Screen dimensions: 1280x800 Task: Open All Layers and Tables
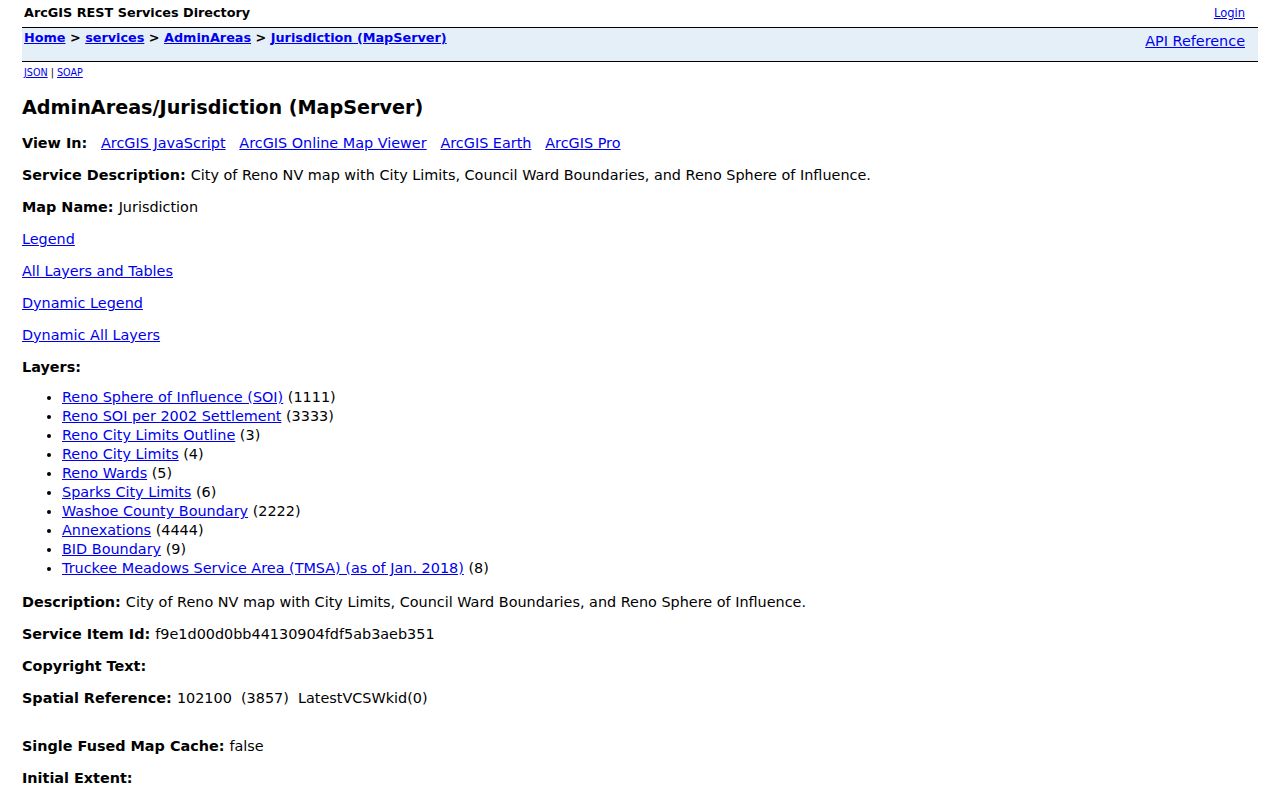point(97,271)
